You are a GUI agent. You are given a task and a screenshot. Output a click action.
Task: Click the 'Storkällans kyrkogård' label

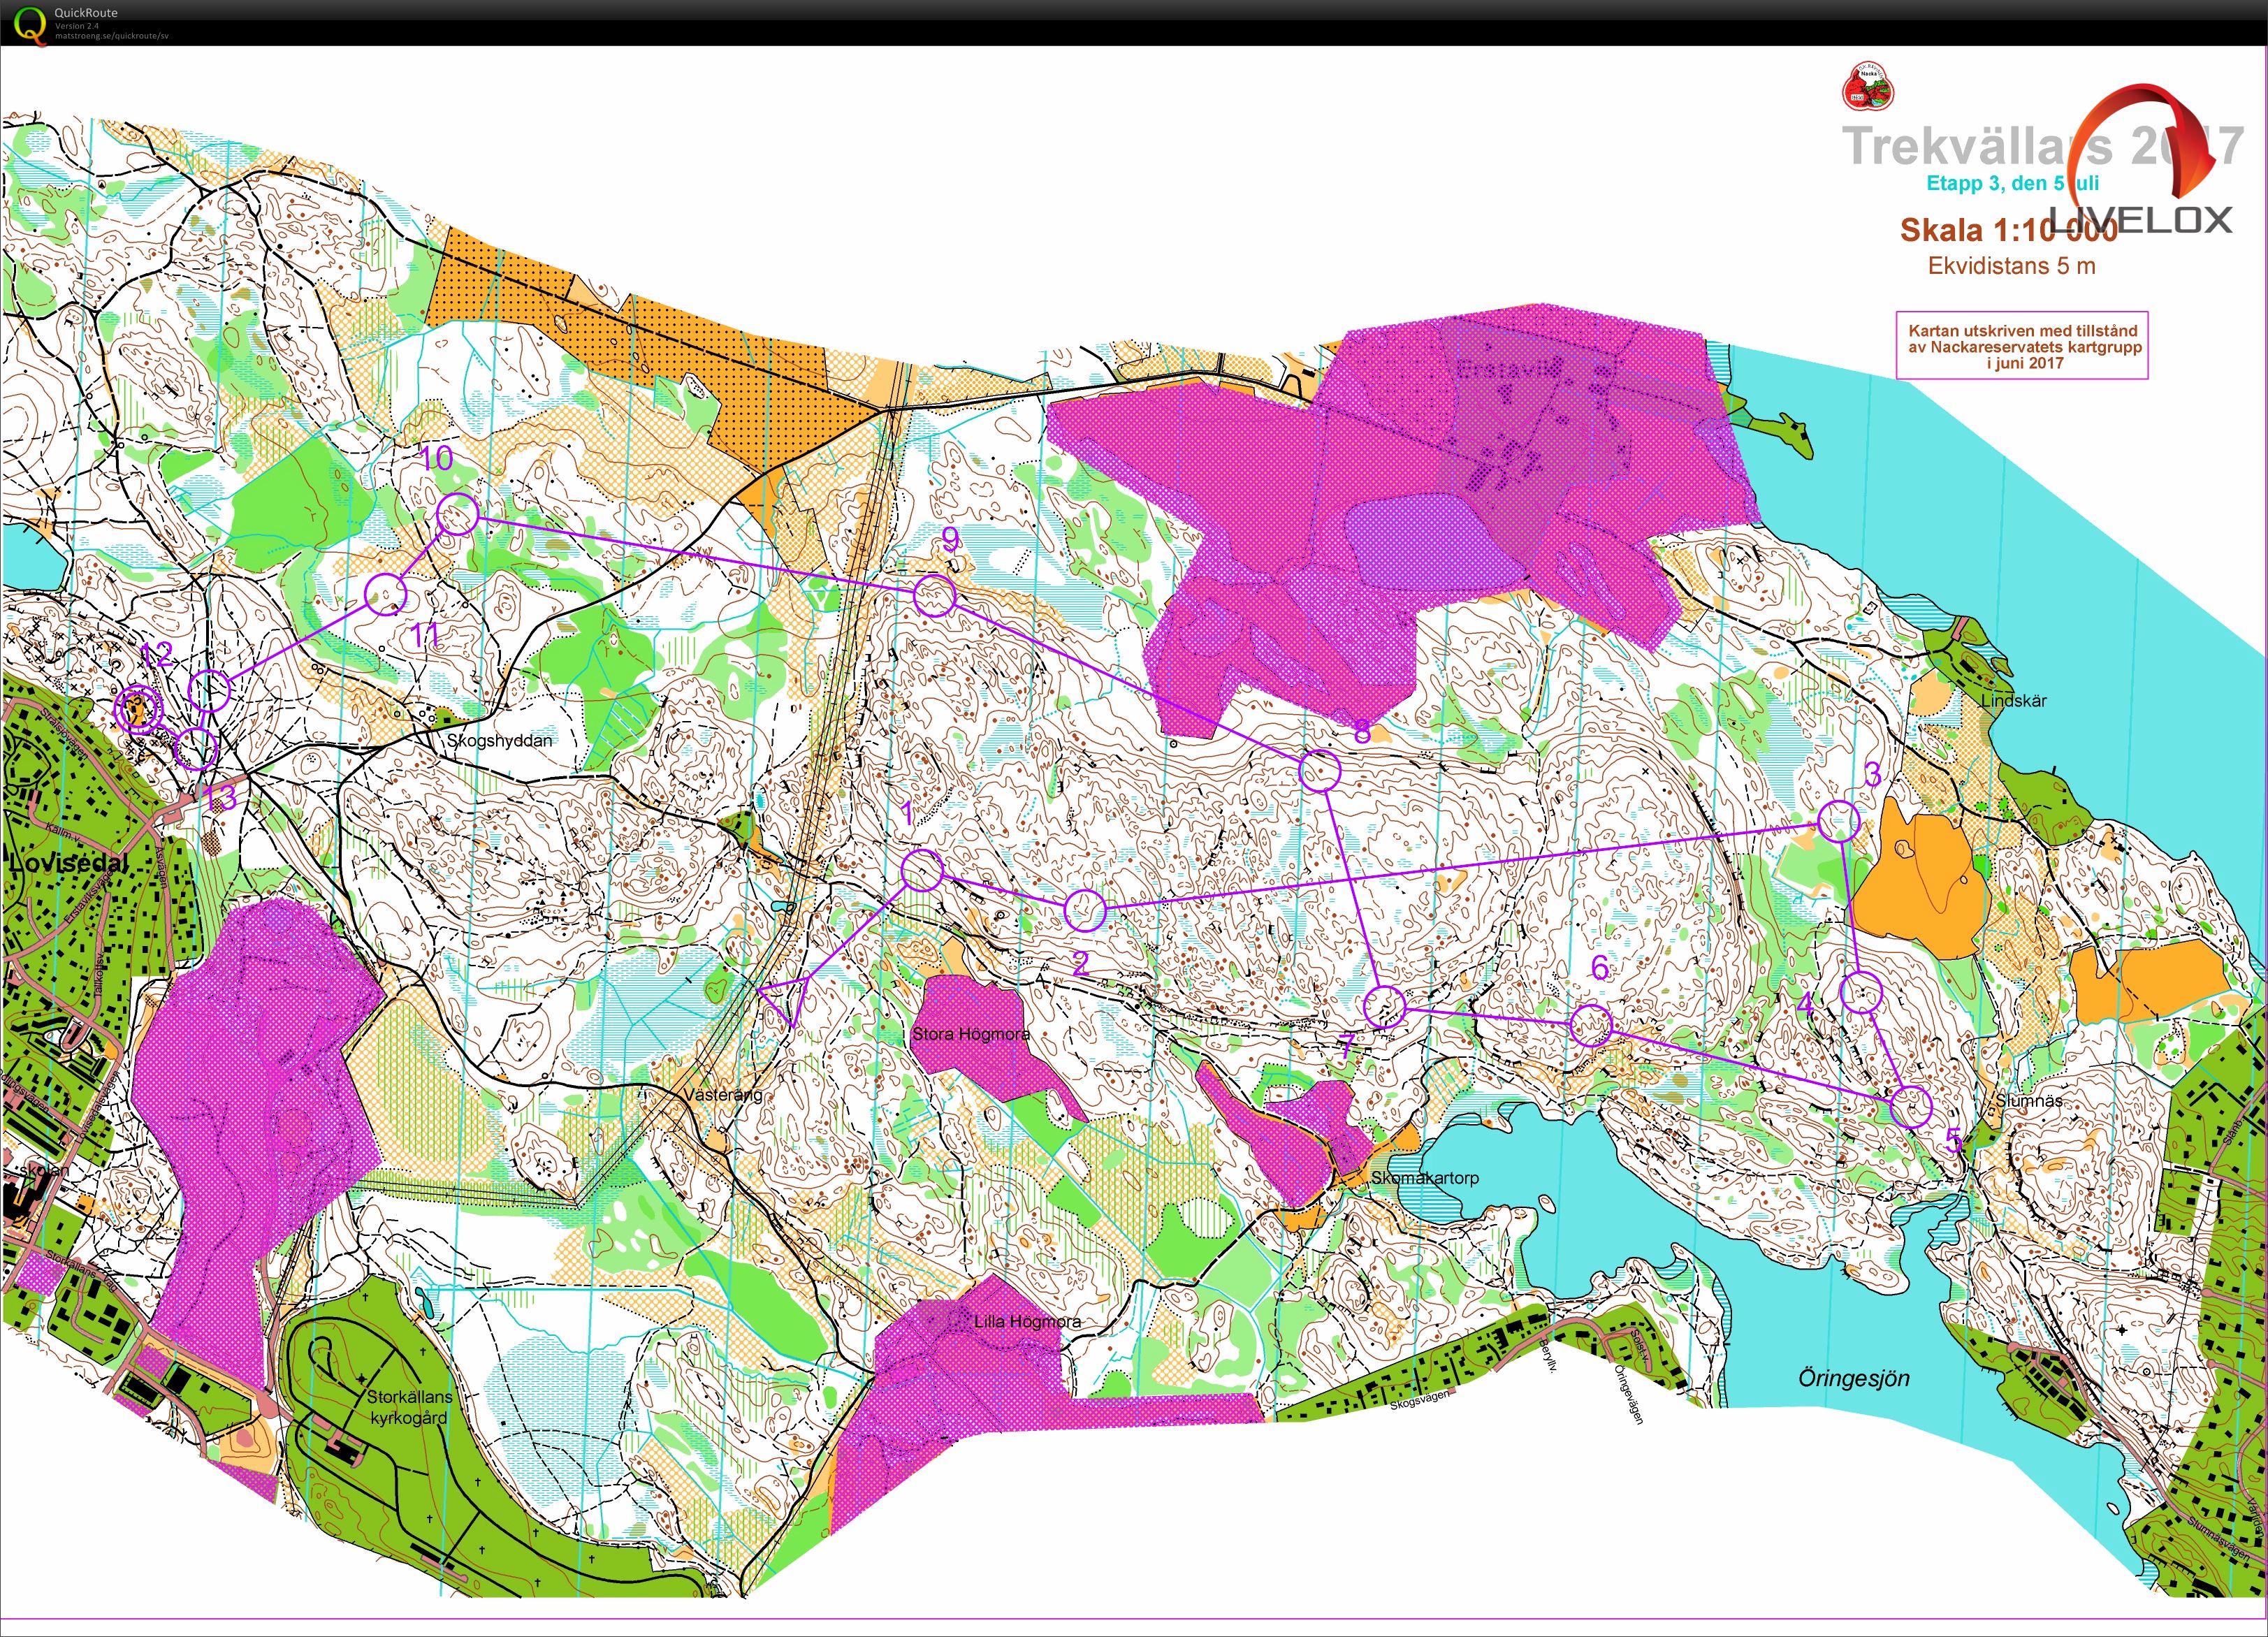[409, 1407]
